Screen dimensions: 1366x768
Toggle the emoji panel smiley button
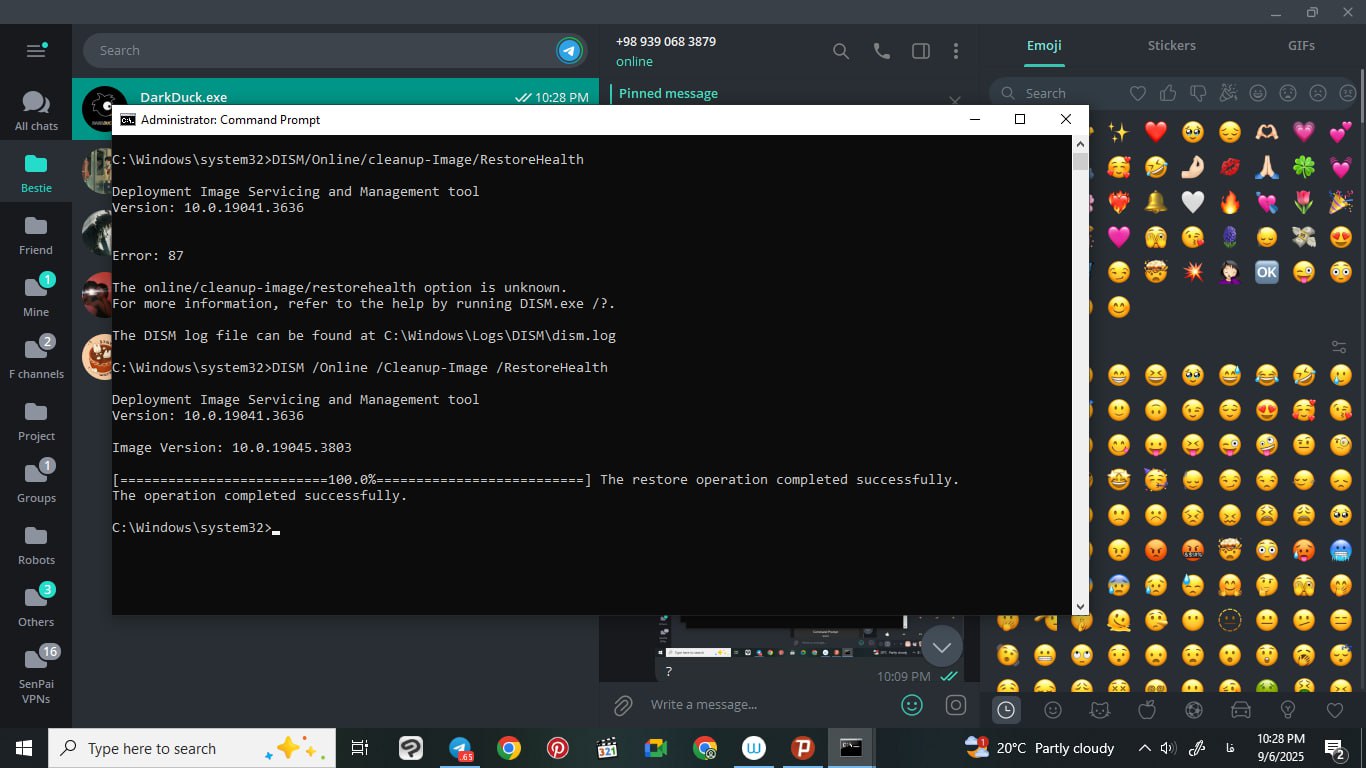point(911,705)
